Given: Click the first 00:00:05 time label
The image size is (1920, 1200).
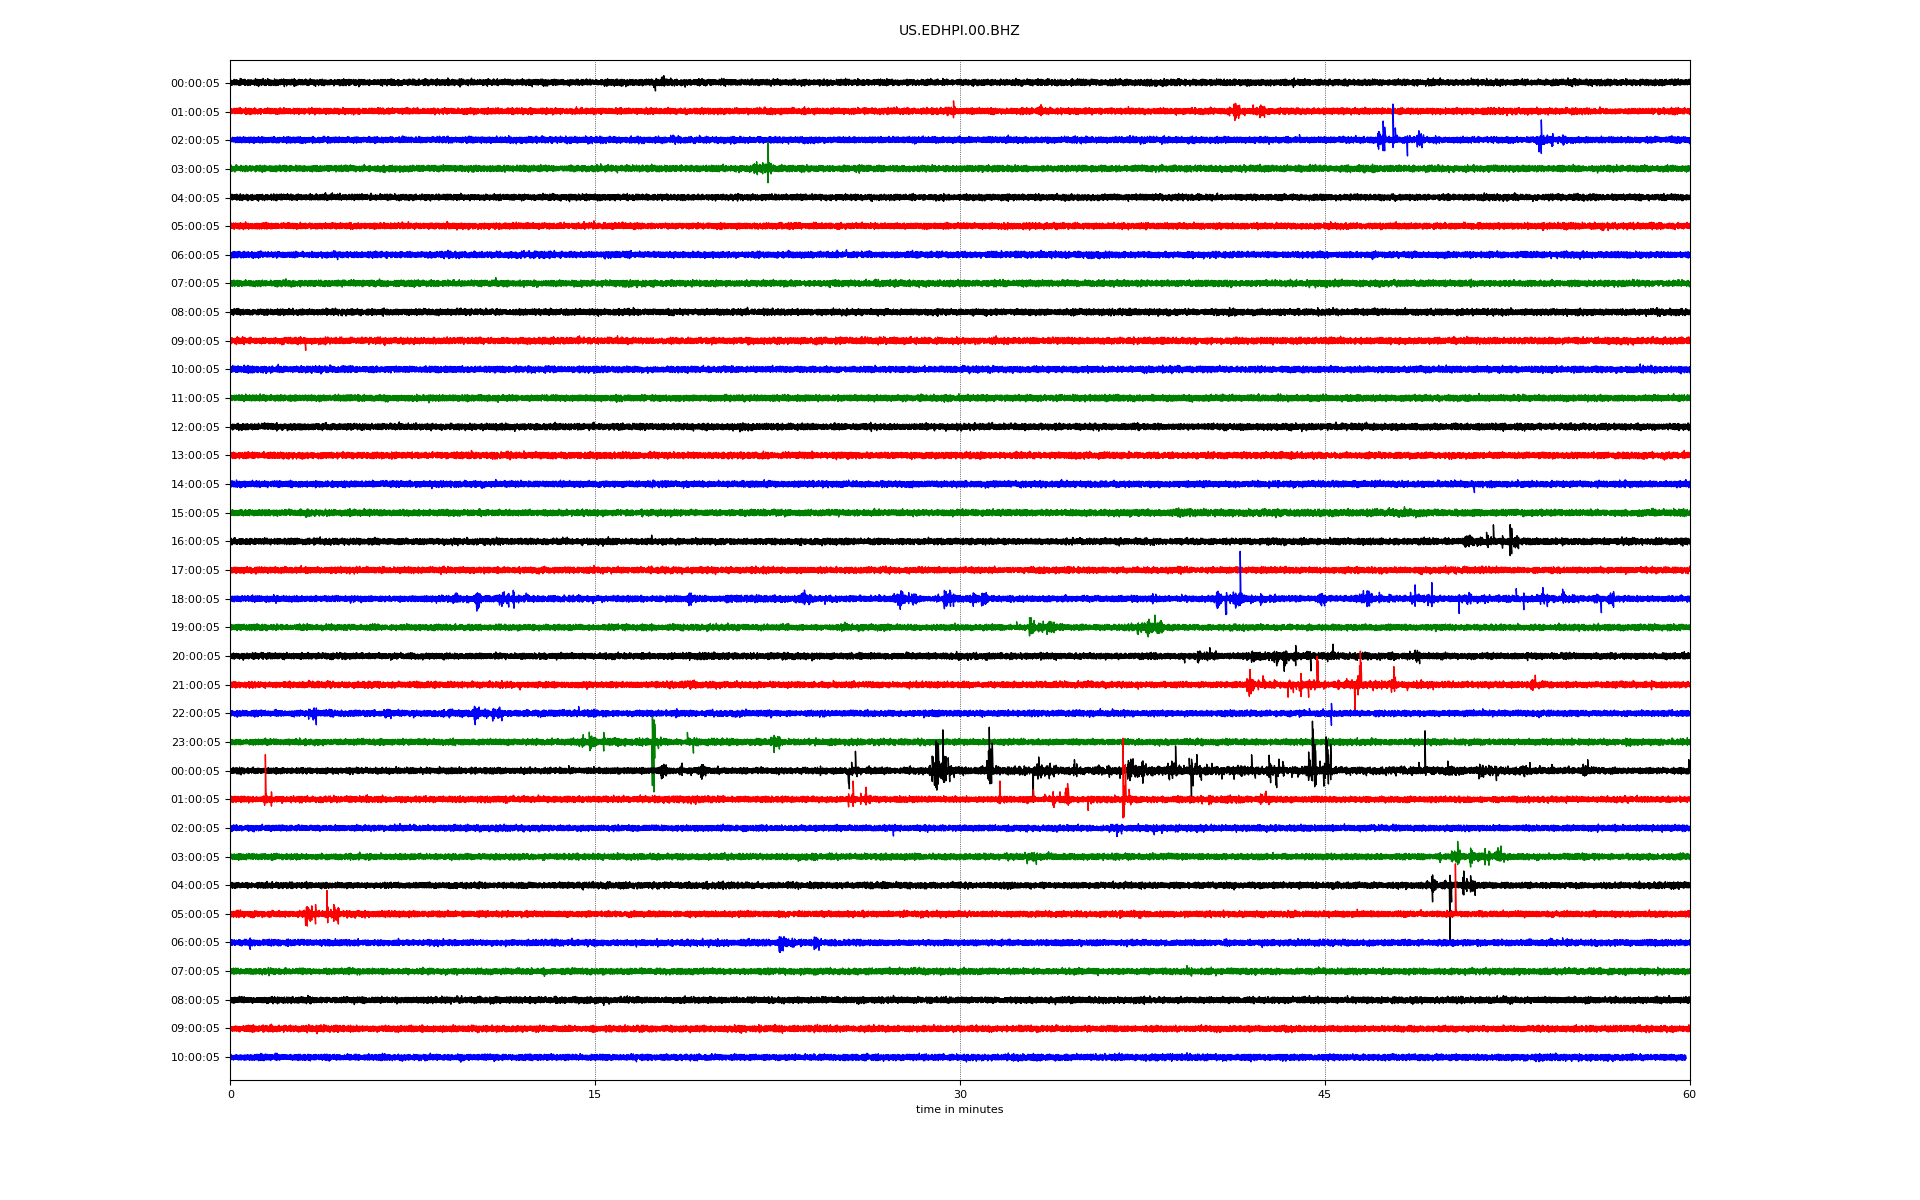Looking at the screenshot, I should tap(195, 84).
